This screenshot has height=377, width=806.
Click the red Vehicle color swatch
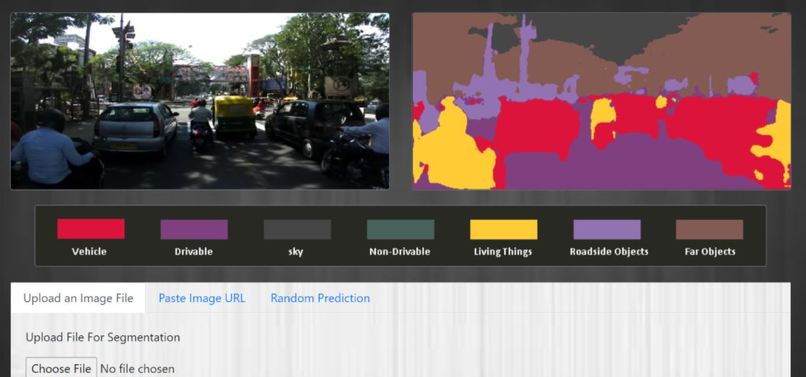click(91, 229)
